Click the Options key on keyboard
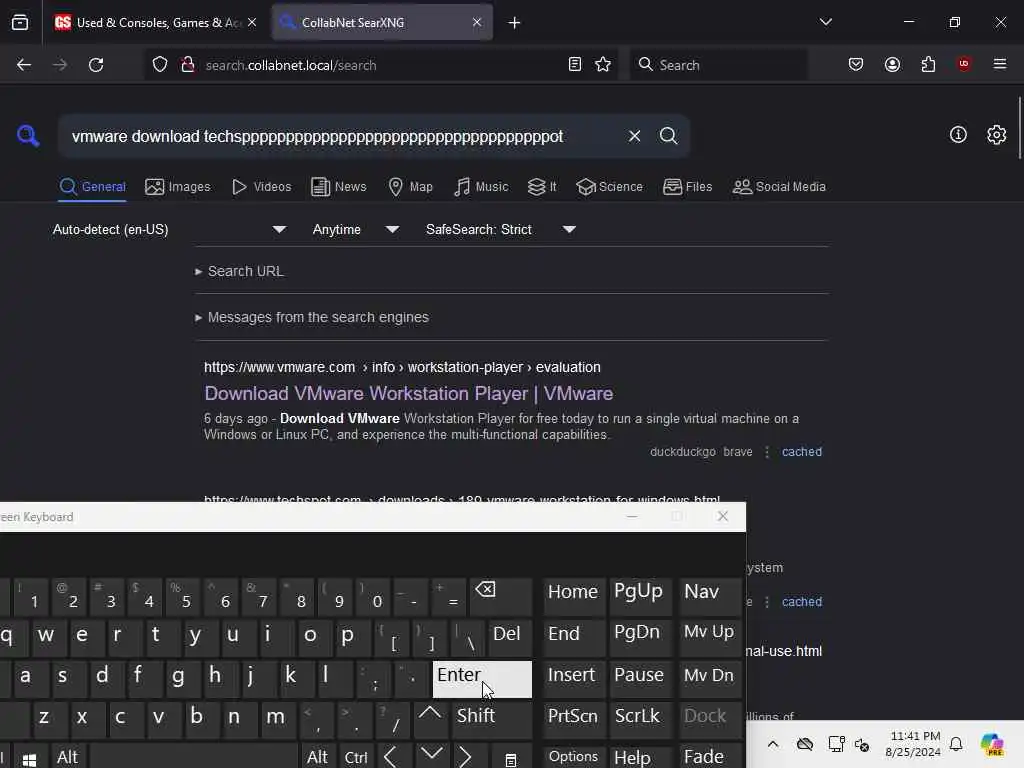Image resolution: width=1024 pixels, height=768 pixels. tap(573, 756)
